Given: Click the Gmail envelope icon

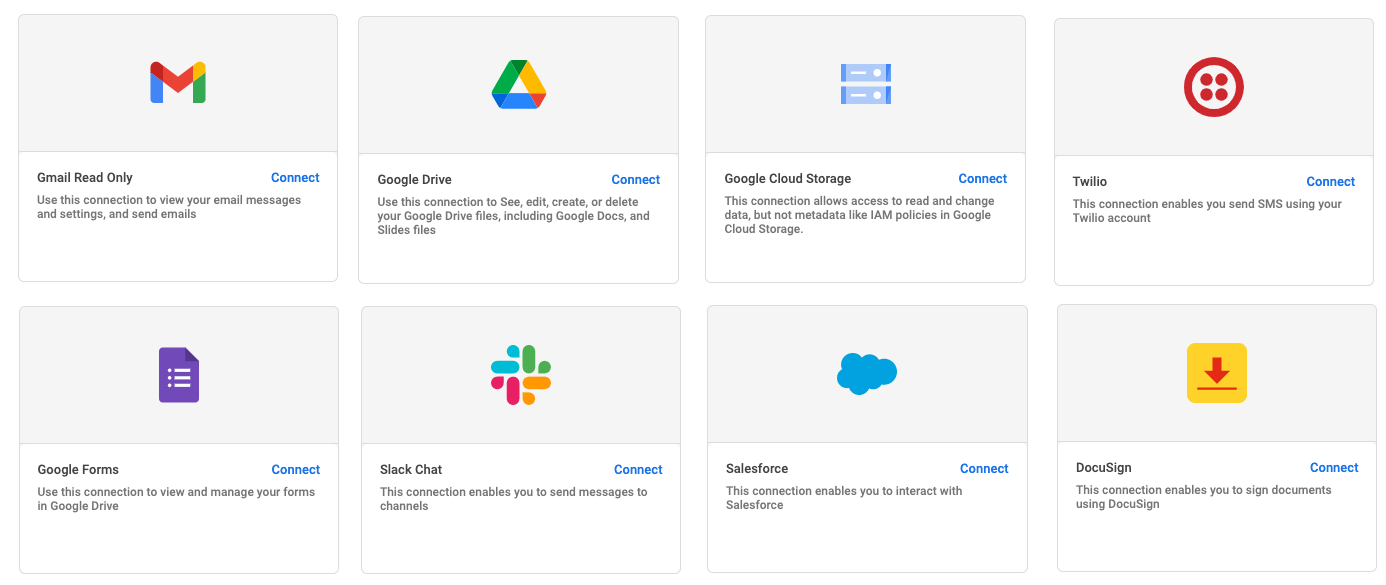Looking at the screenshot, I should (177, 82).
